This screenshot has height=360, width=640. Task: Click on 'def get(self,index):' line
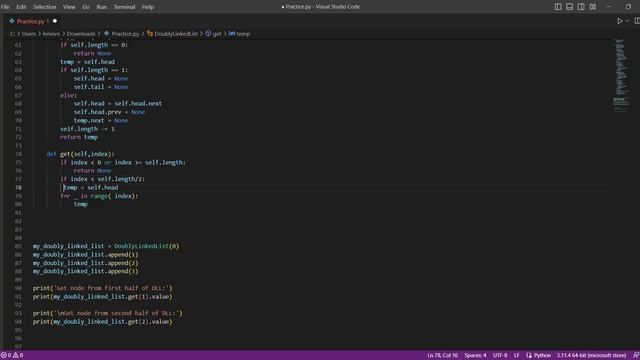pos(80,154)
